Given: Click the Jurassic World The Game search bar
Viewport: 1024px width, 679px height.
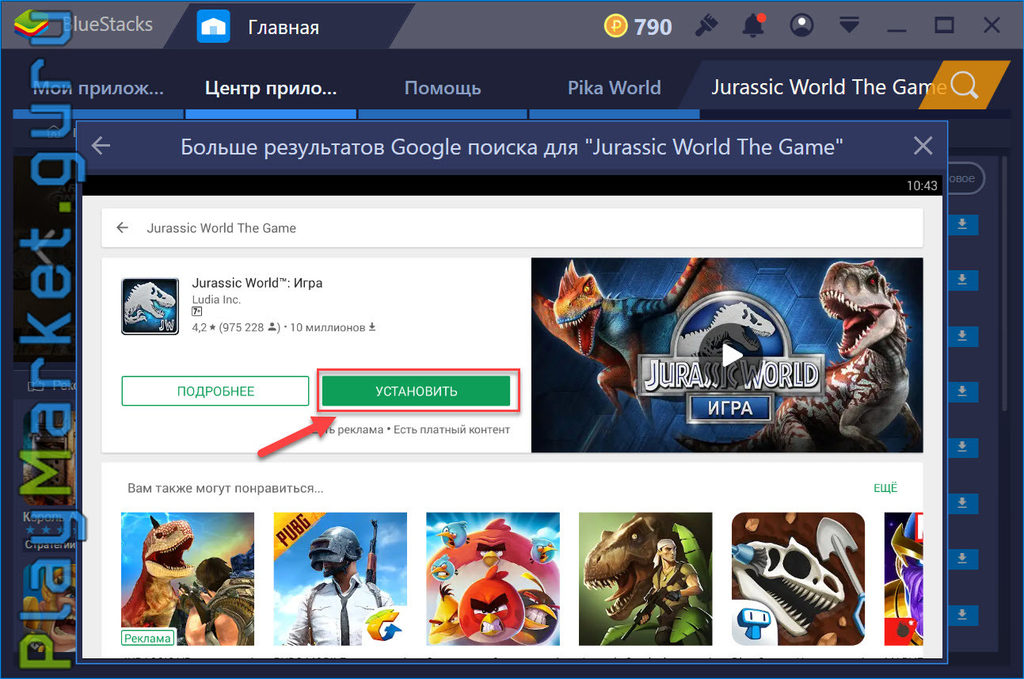Looking at the screenshot, I should [x=512, y=228].
